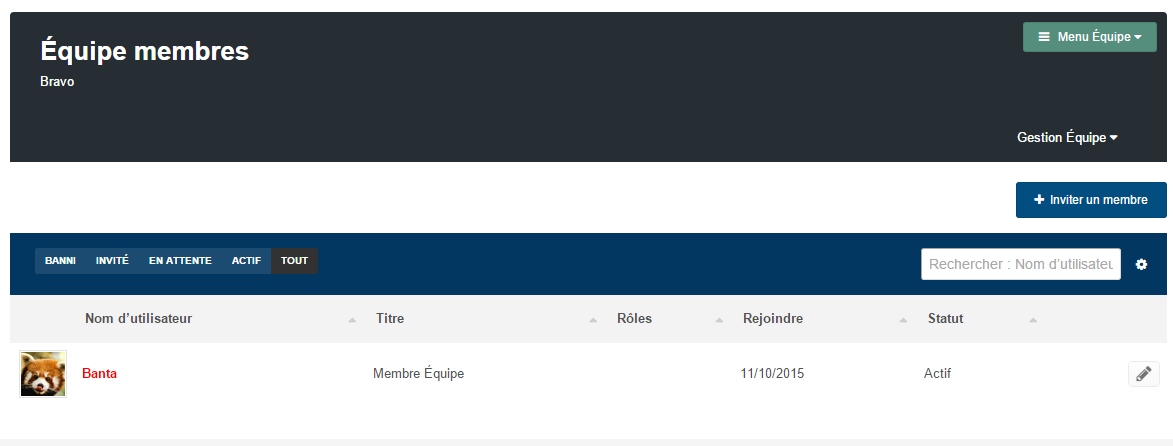This screenshot has height=446, width=1173.
Task: Click the gear settings icon beside search
Action: click(1141, 264)
